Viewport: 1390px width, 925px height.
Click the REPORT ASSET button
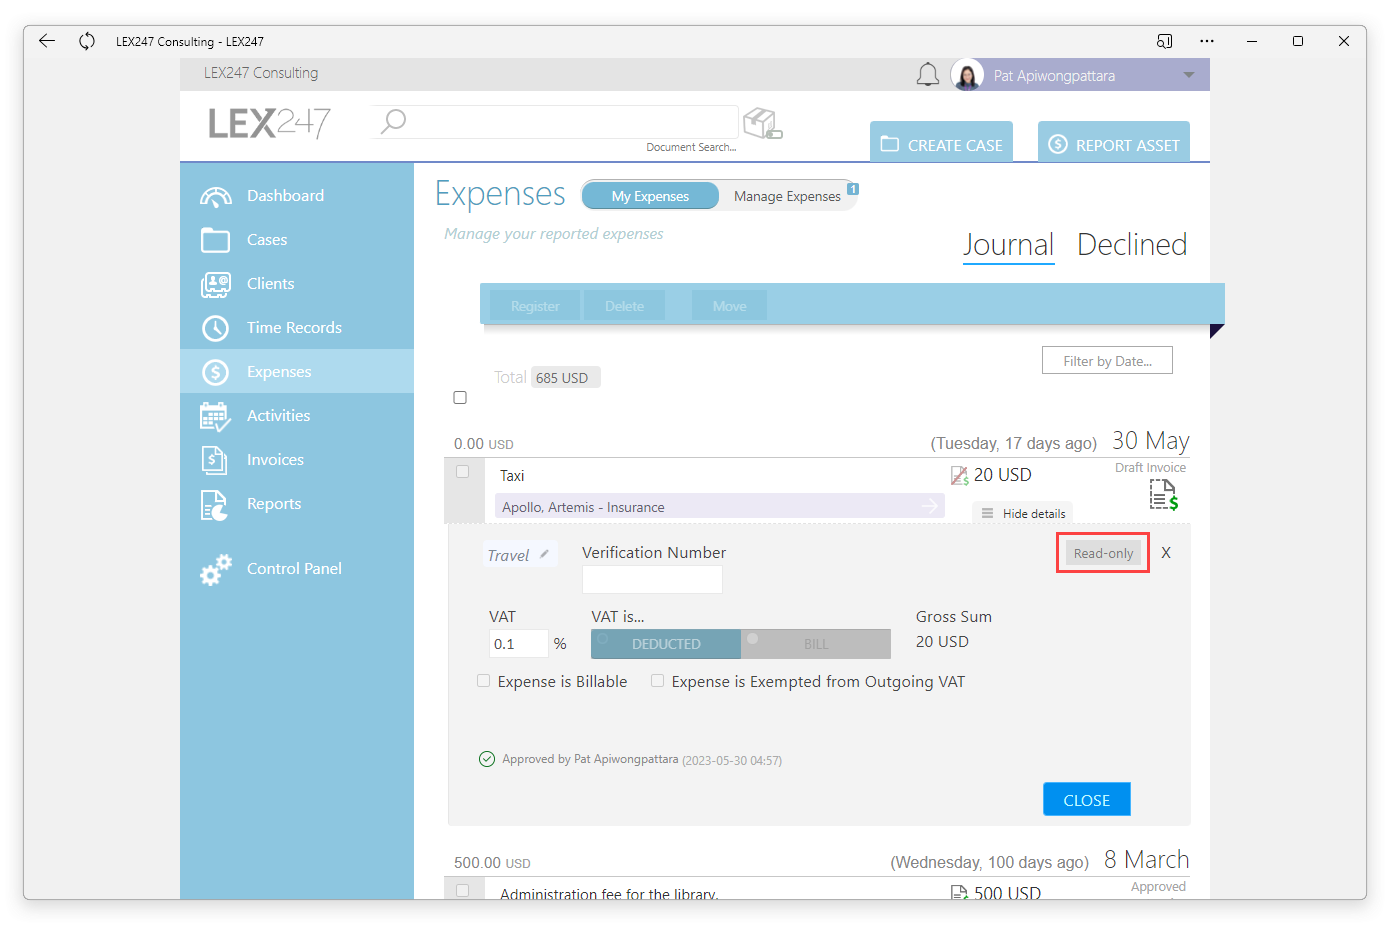point(1114,142)
